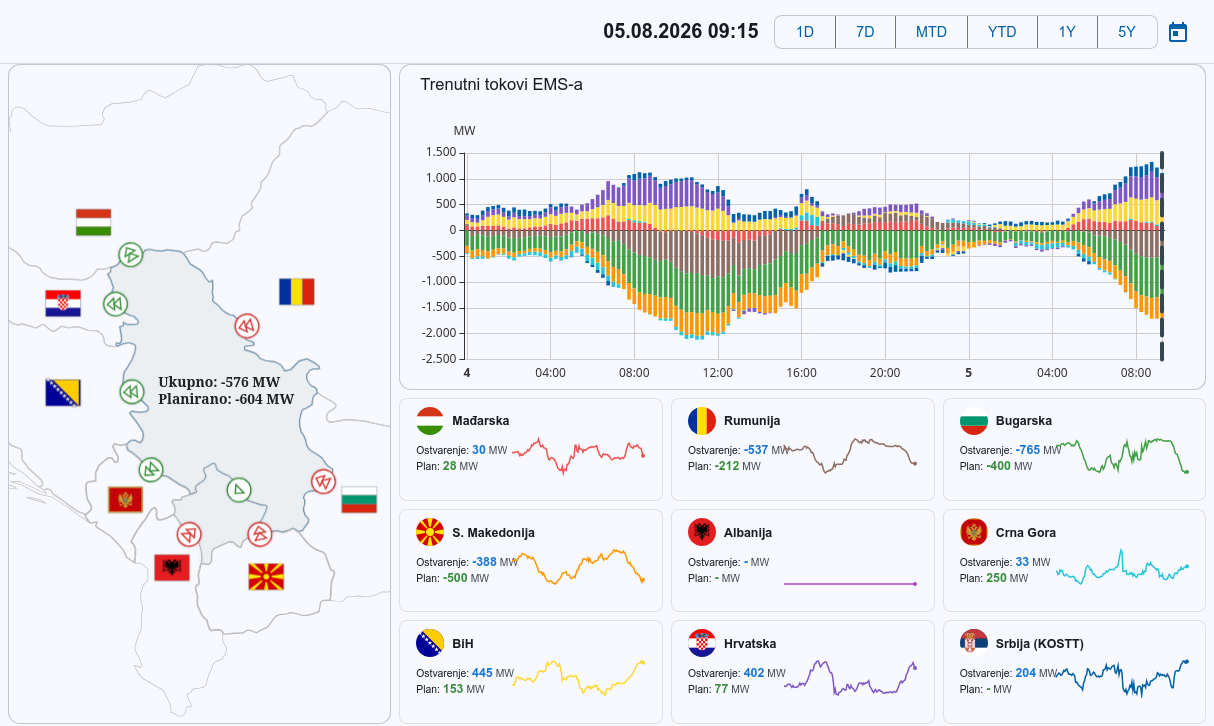
Task: Click the Montenegro flag on the map
Action: [x=126, y=499]
